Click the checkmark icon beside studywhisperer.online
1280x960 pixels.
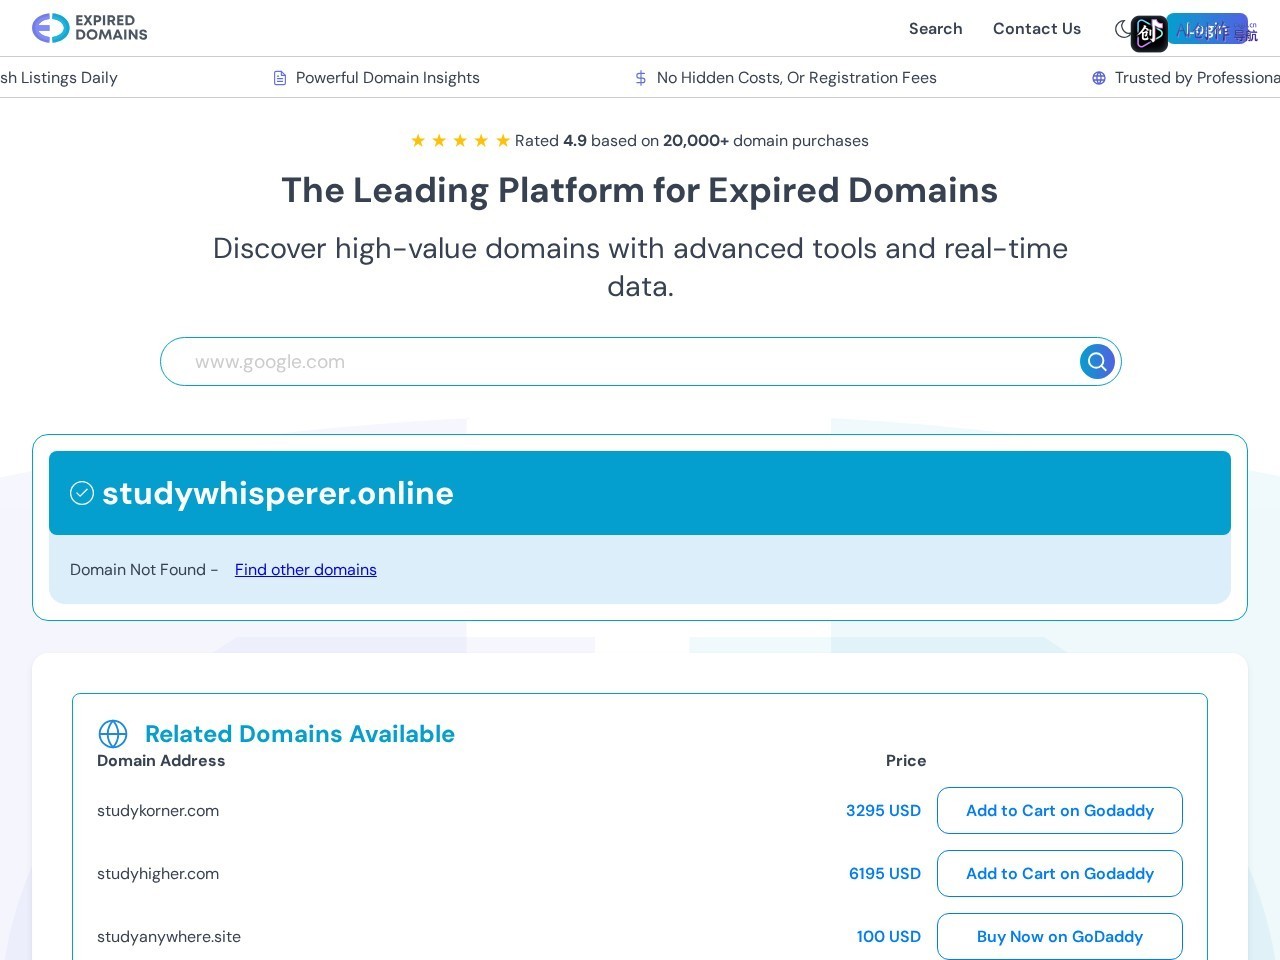[x=82, y=493]
